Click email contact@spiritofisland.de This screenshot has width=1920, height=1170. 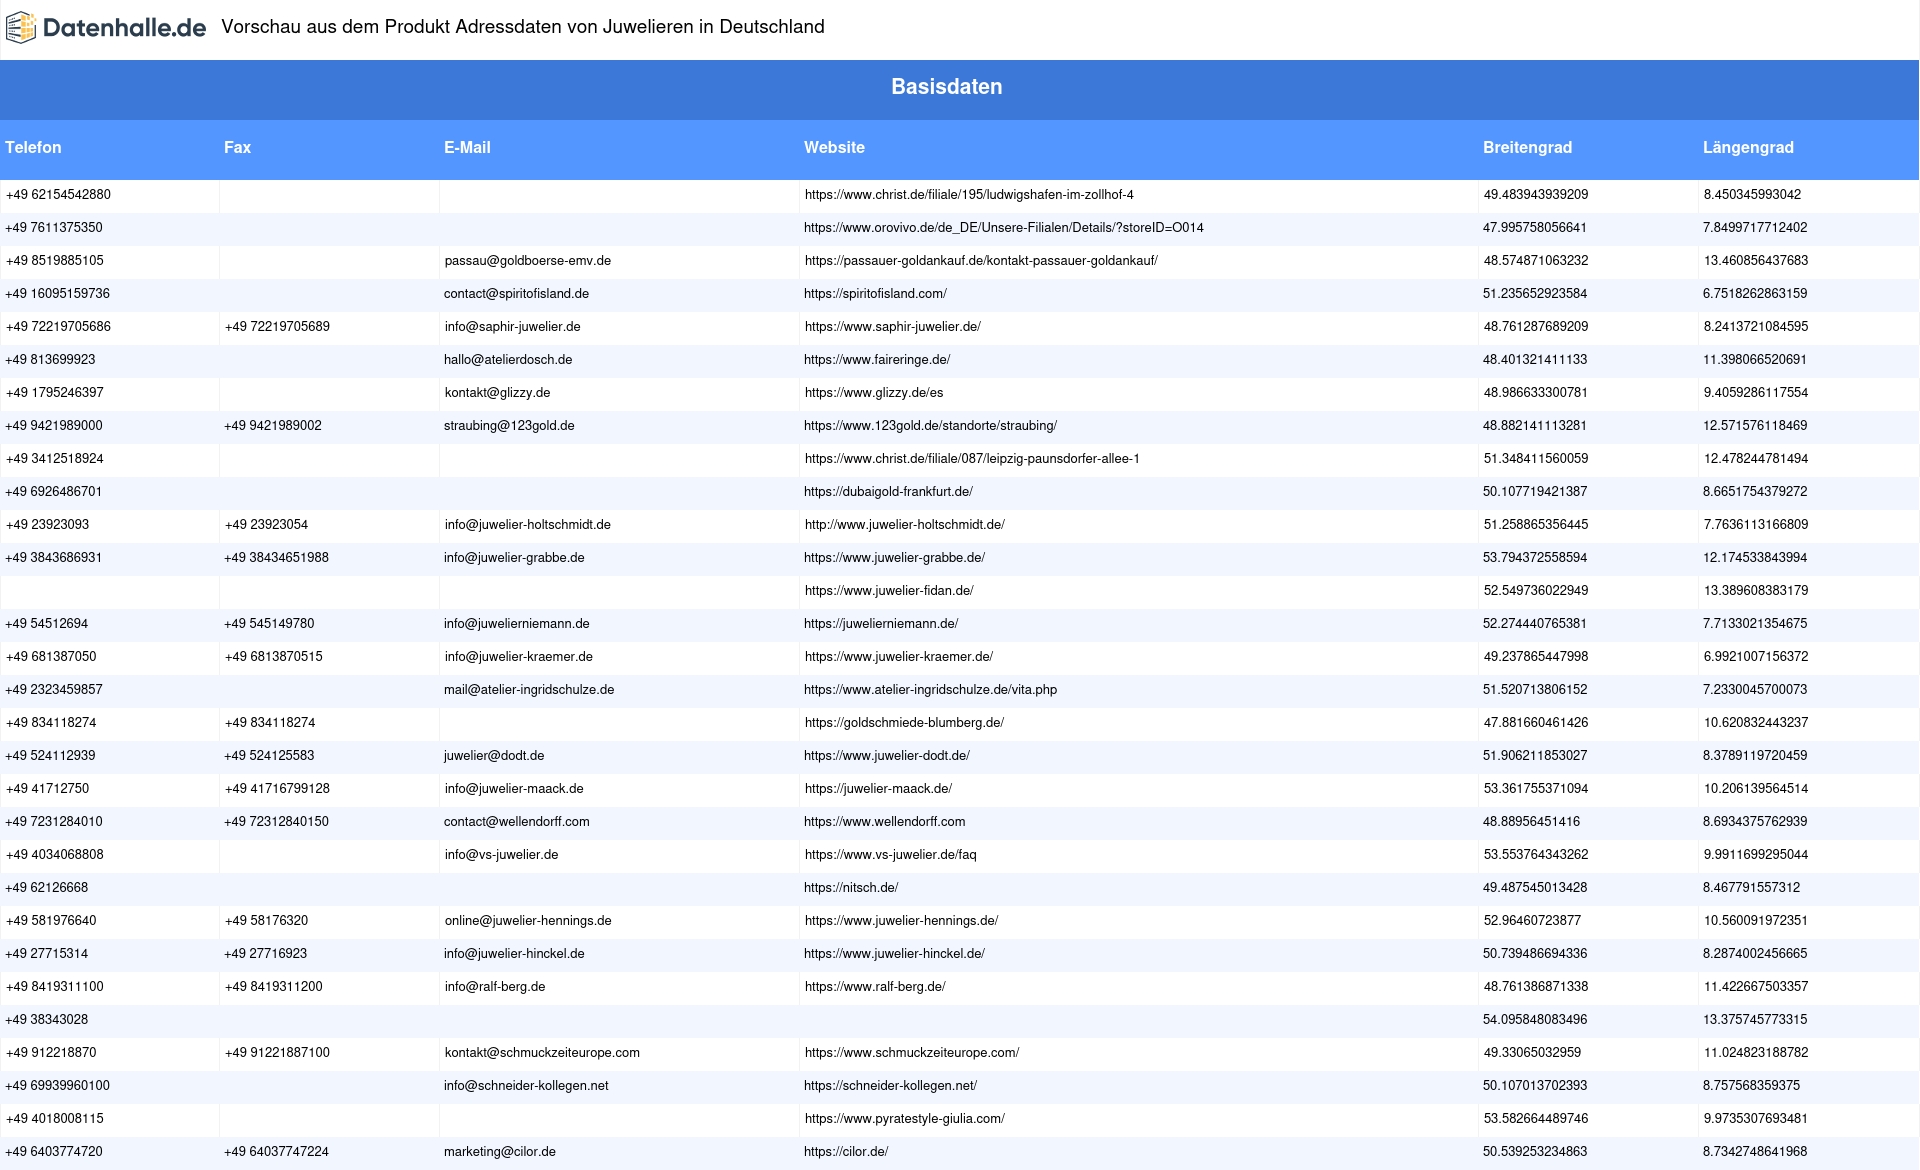click(x=516, y=294)
